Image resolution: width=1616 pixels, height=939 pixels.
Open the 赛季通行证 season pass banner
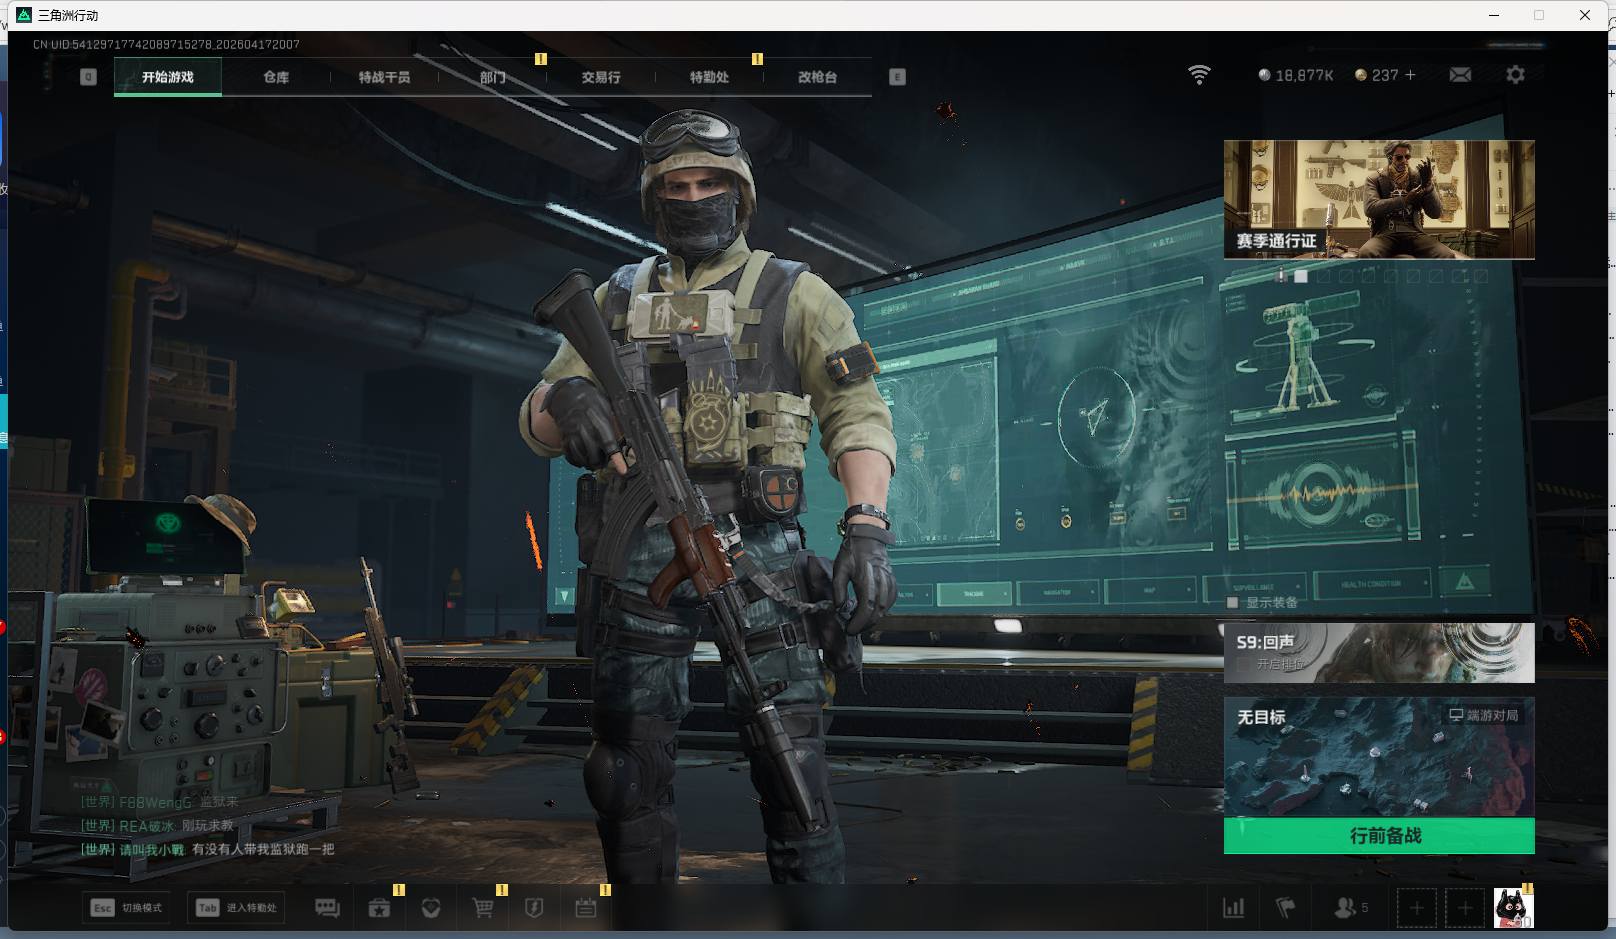(x=1379, y=200)
